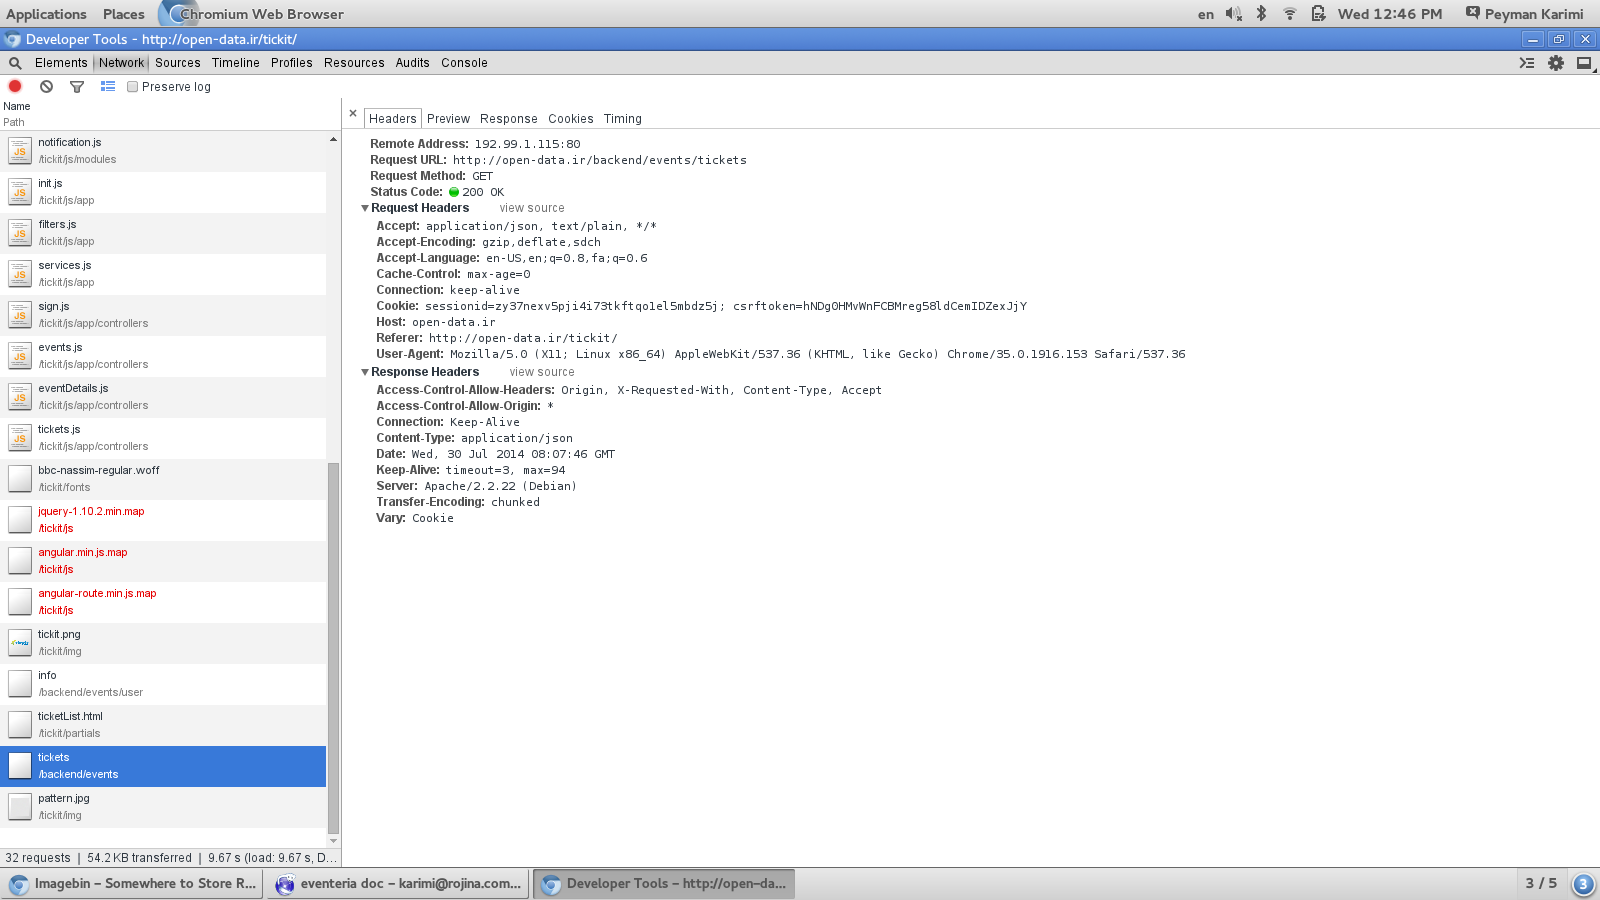Viewport: 1600px width, 900px height.
Task: Collapse the Request Headers section
Action: point(365,208)
